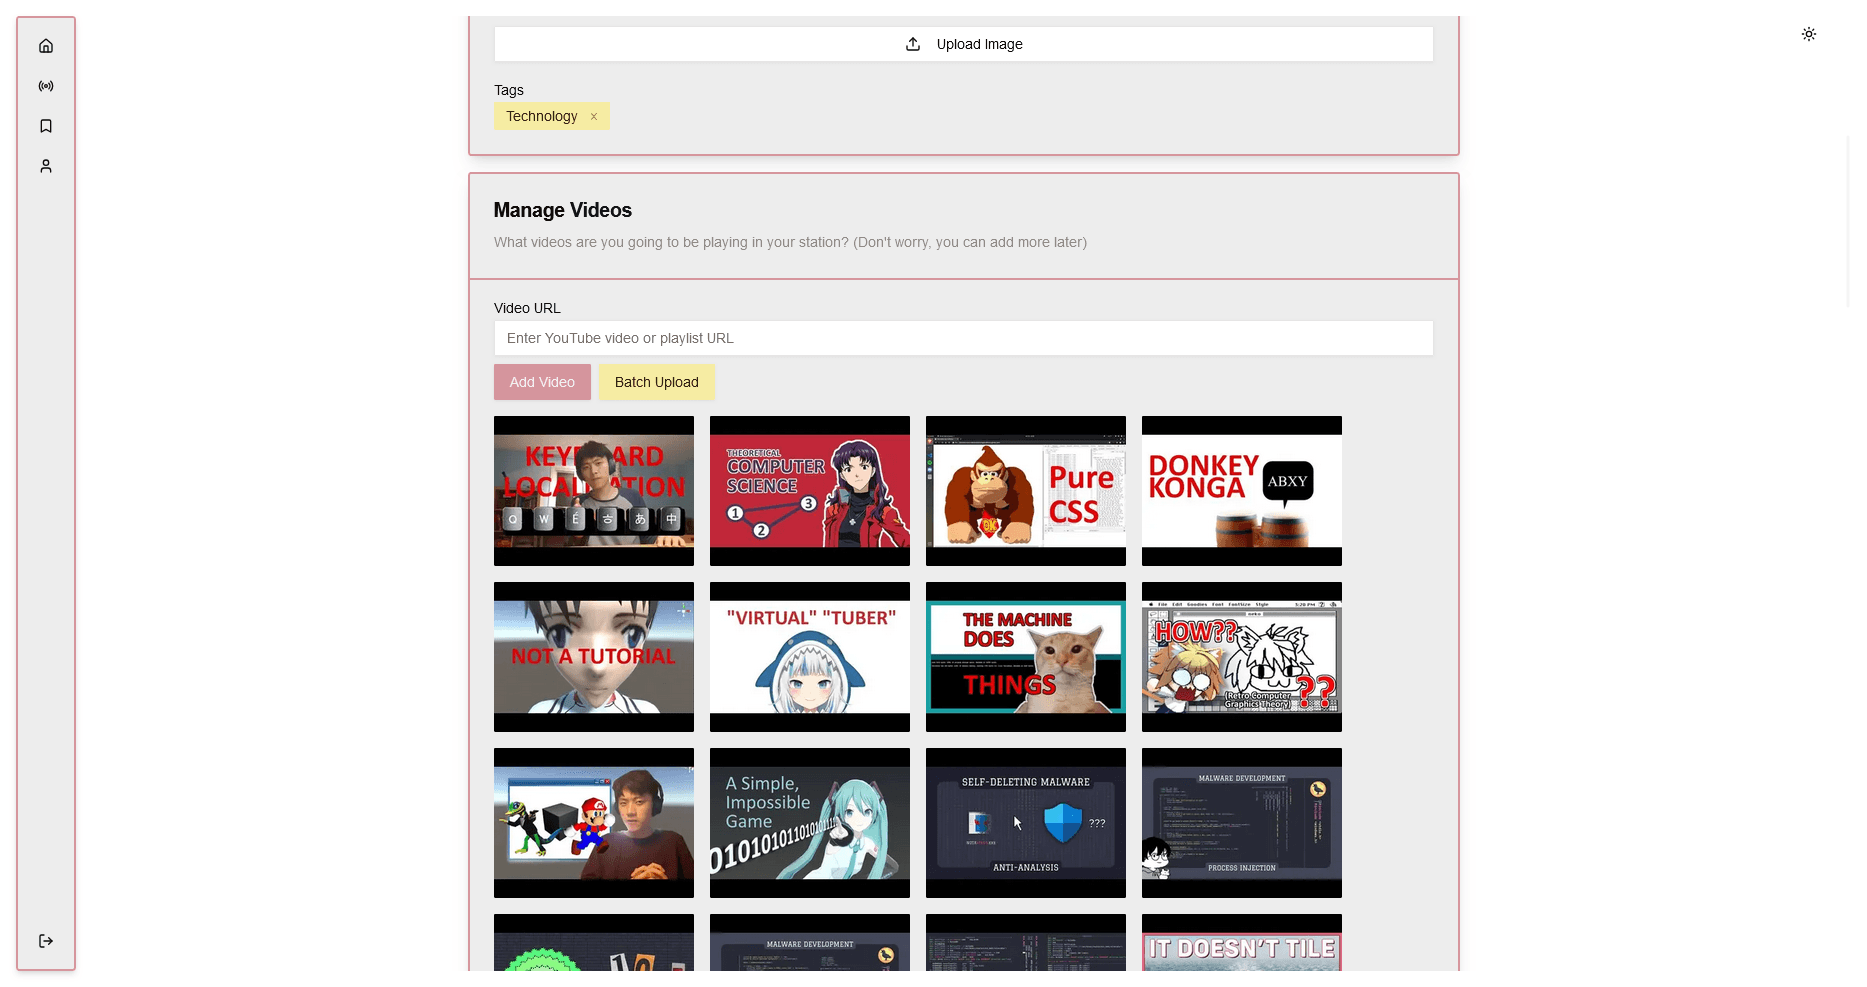Select the Keyboard Localization video thumbnail
Image resolution: width=1867 pixels, height=987 pixels.
coord(594,491)
